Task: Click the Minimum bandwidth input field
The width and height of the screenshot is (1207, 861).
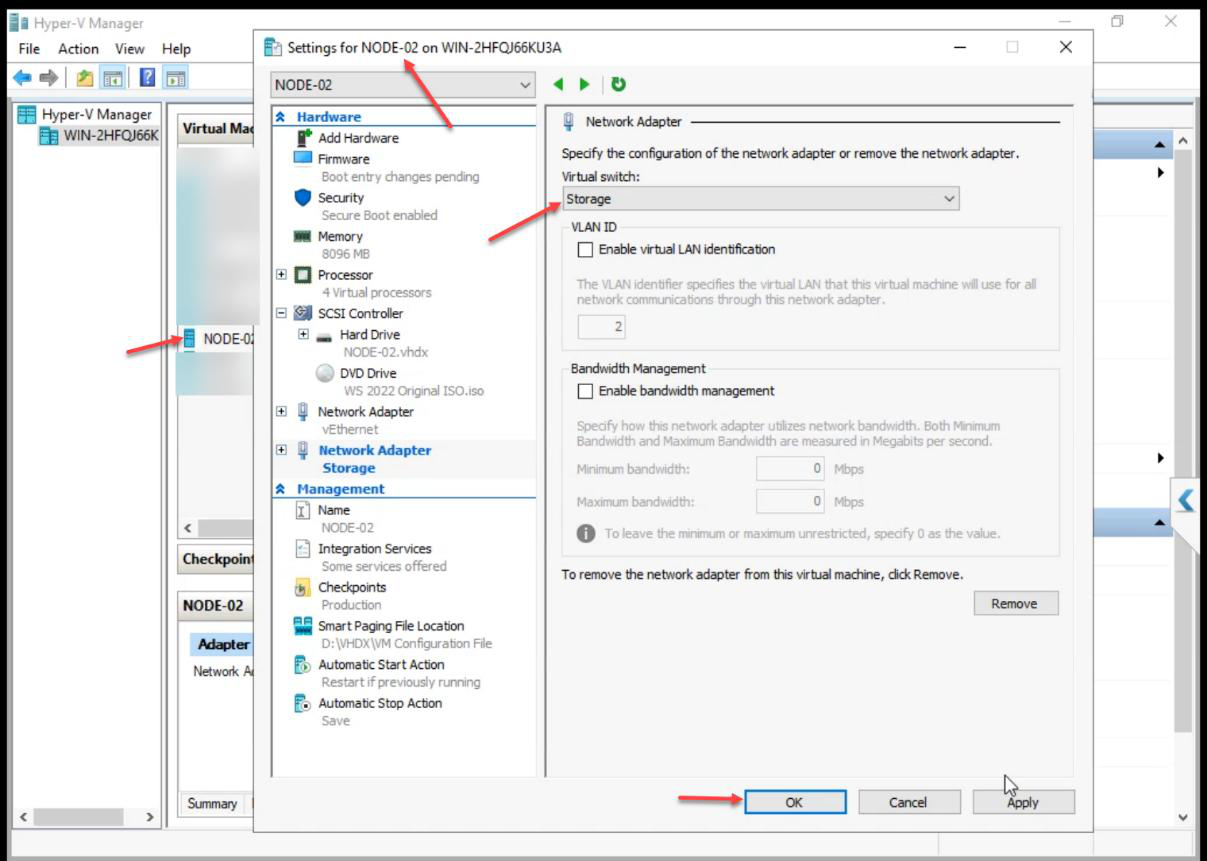Action: pyautogui.click(x=790, y=468)
